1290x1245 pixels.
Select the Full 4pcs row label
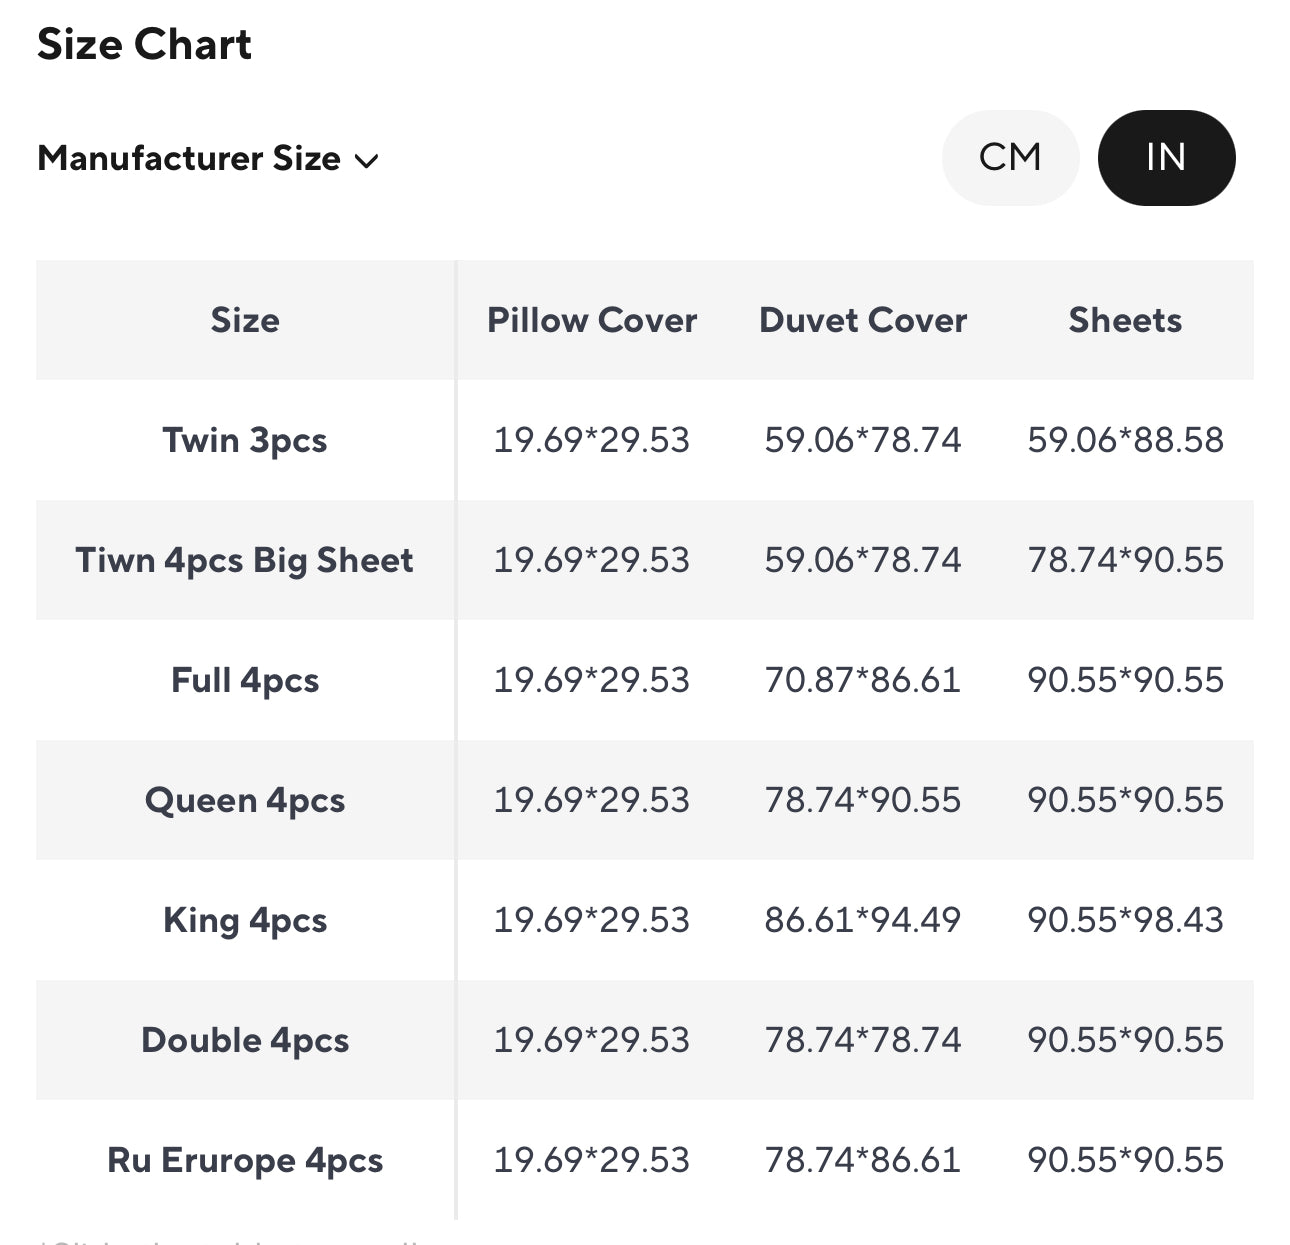[x=245, y=680]
